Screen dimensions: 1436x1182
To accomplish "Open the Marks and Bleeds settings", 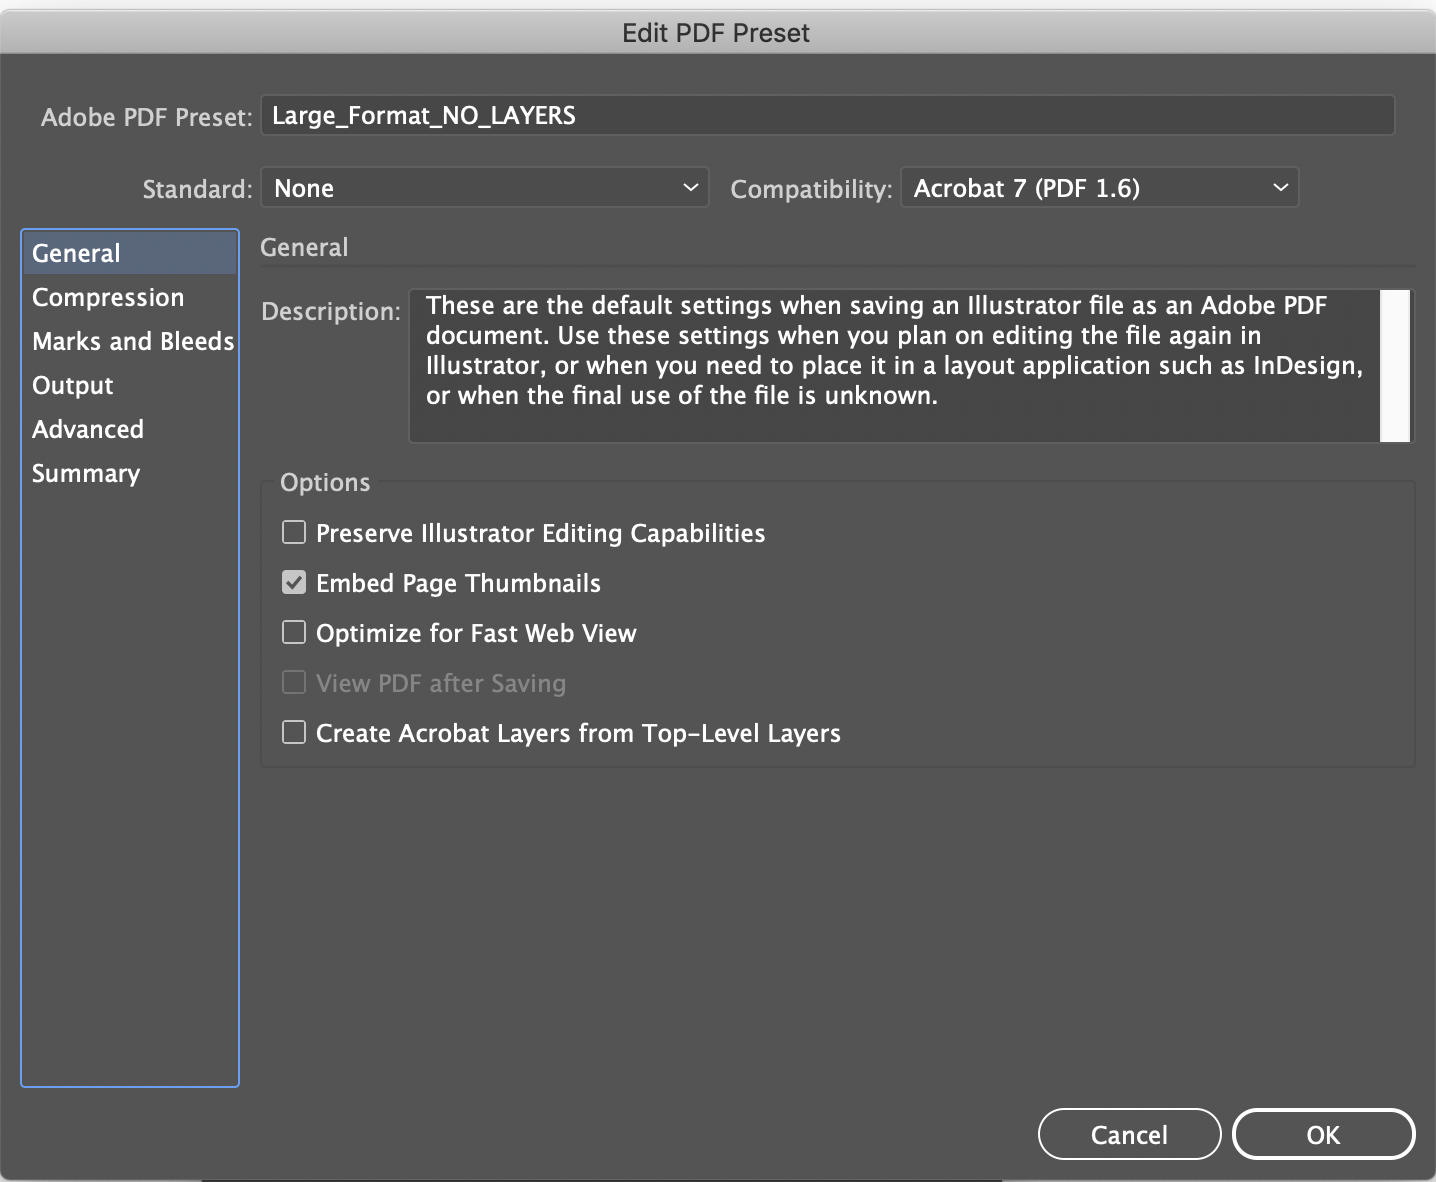I will tap(132, 341).
